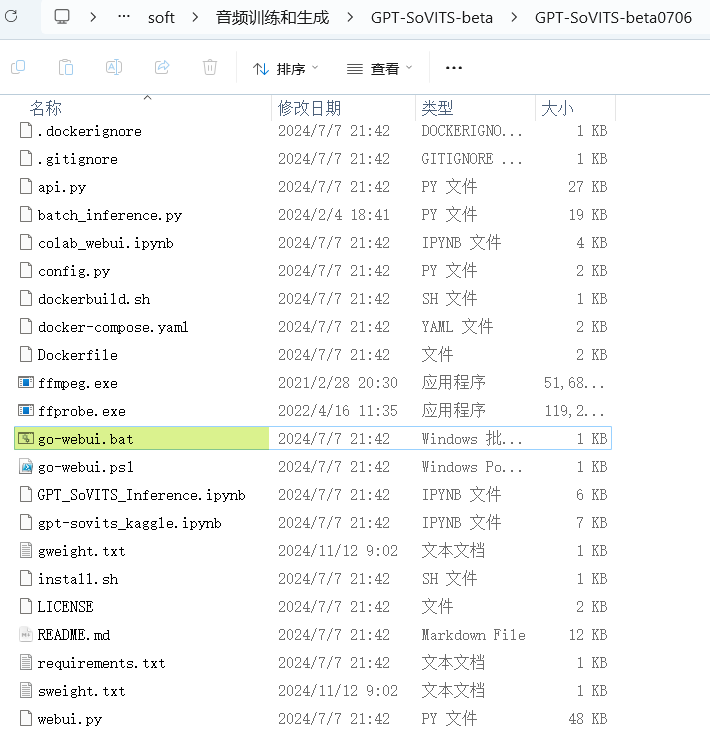Viewport: 710px width, 730px height.
Task: Select the api.py file icon
Action: pyautogui.click(x=26, y=187)
